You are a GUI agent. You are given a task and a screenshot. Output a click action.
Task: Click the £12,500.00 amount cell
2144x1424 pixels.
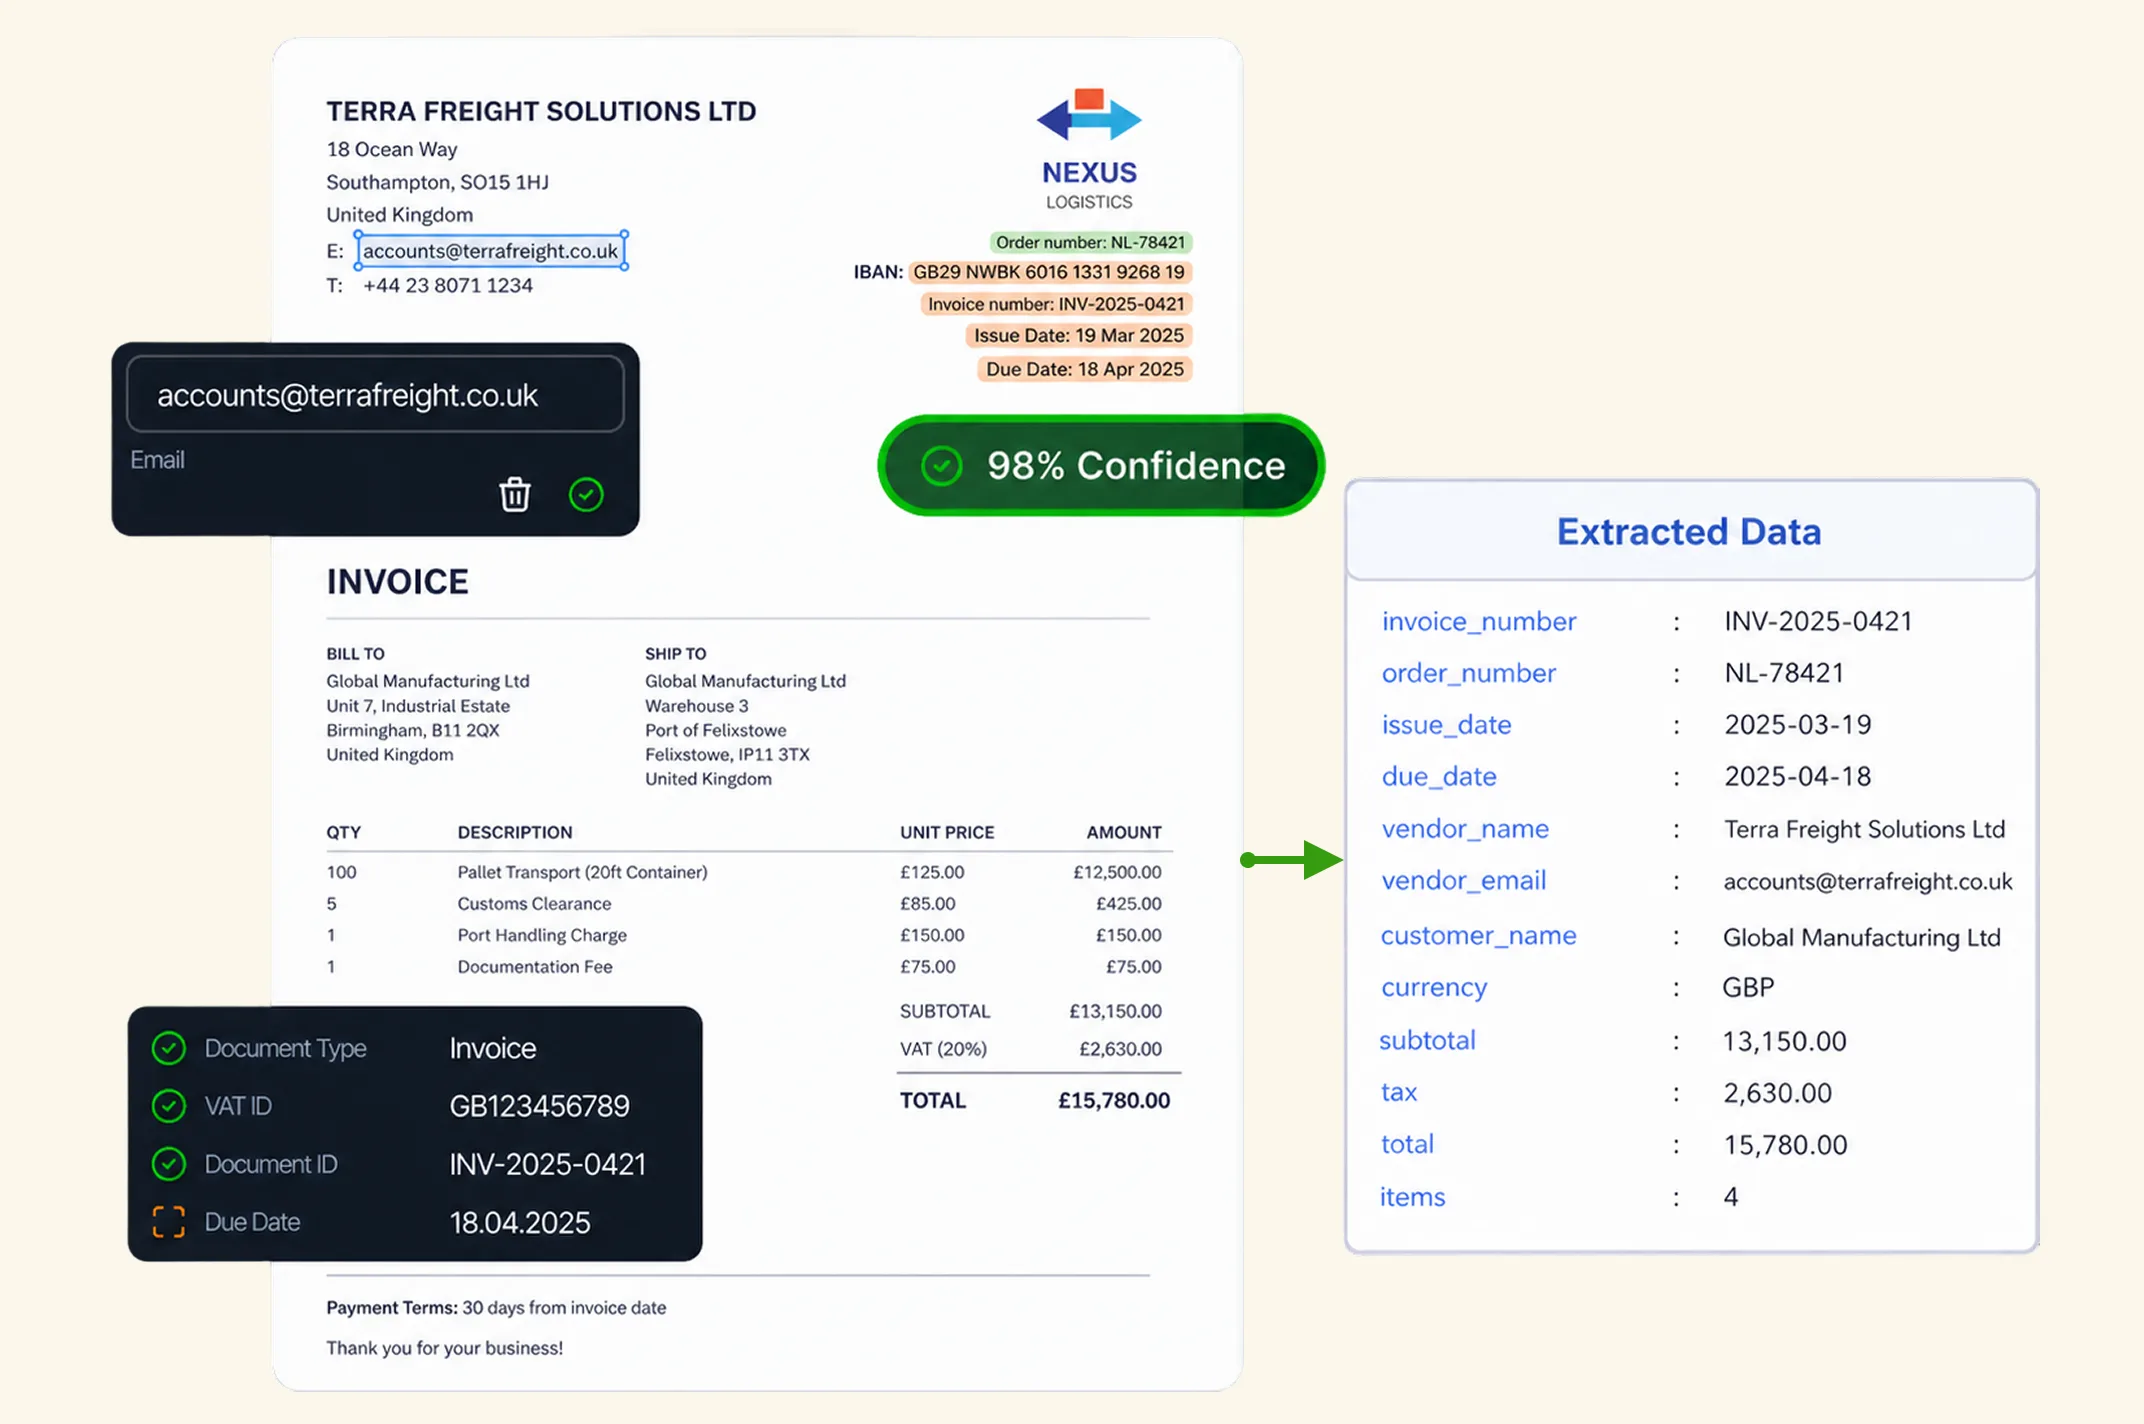coord(1117,872)
